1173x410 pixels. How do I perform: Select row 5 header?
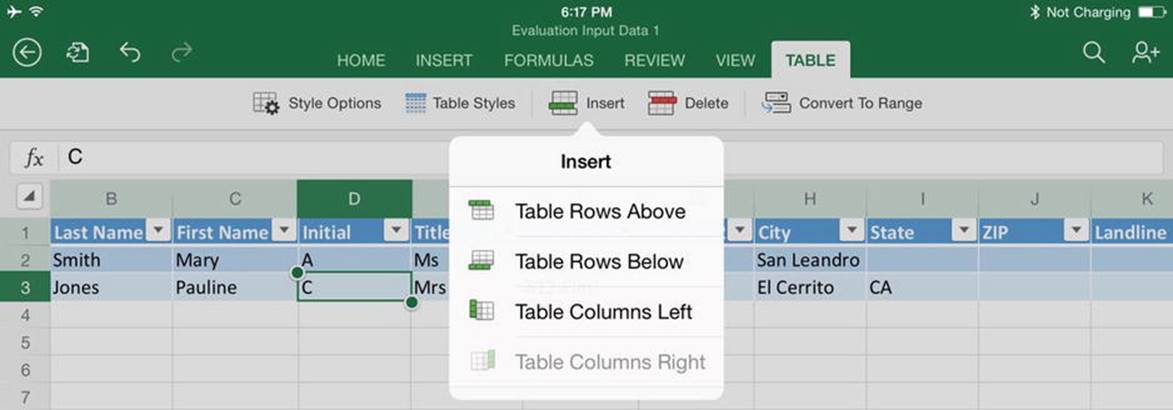(x=25, y=343)
